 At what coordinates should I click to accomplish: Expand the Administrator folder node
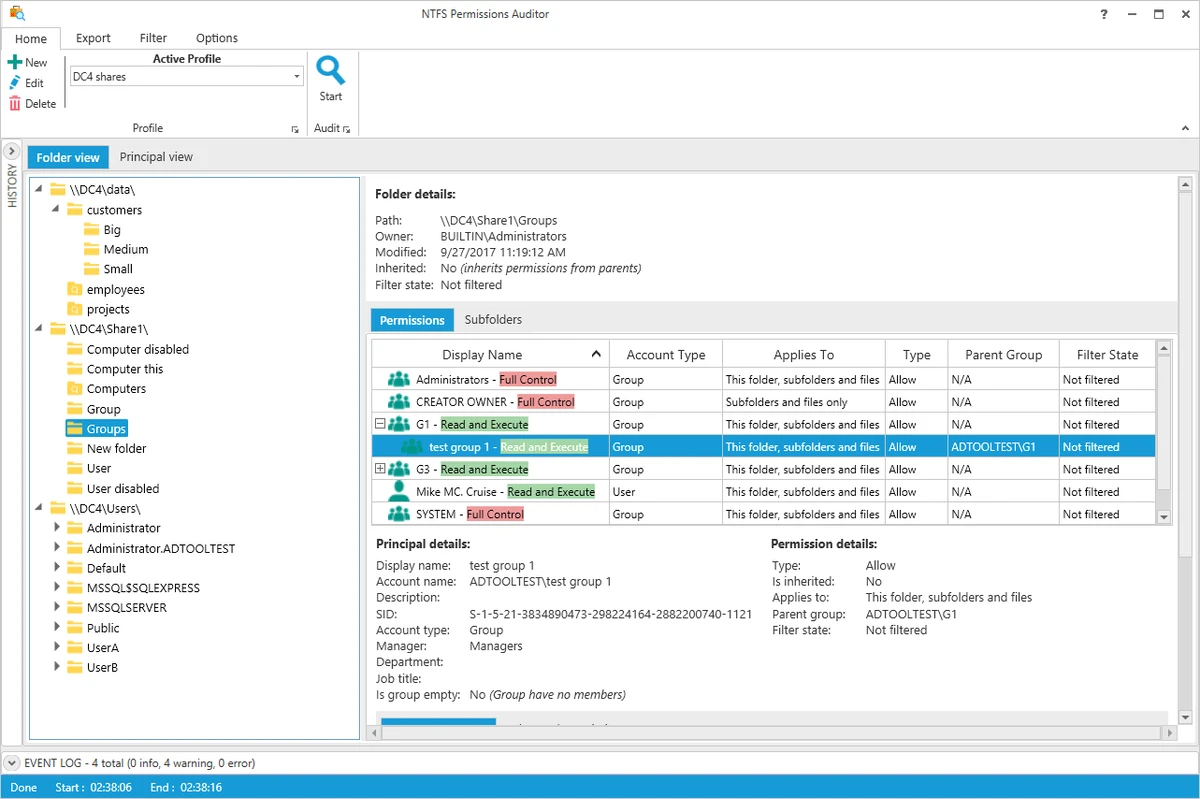tap(57, 528)
